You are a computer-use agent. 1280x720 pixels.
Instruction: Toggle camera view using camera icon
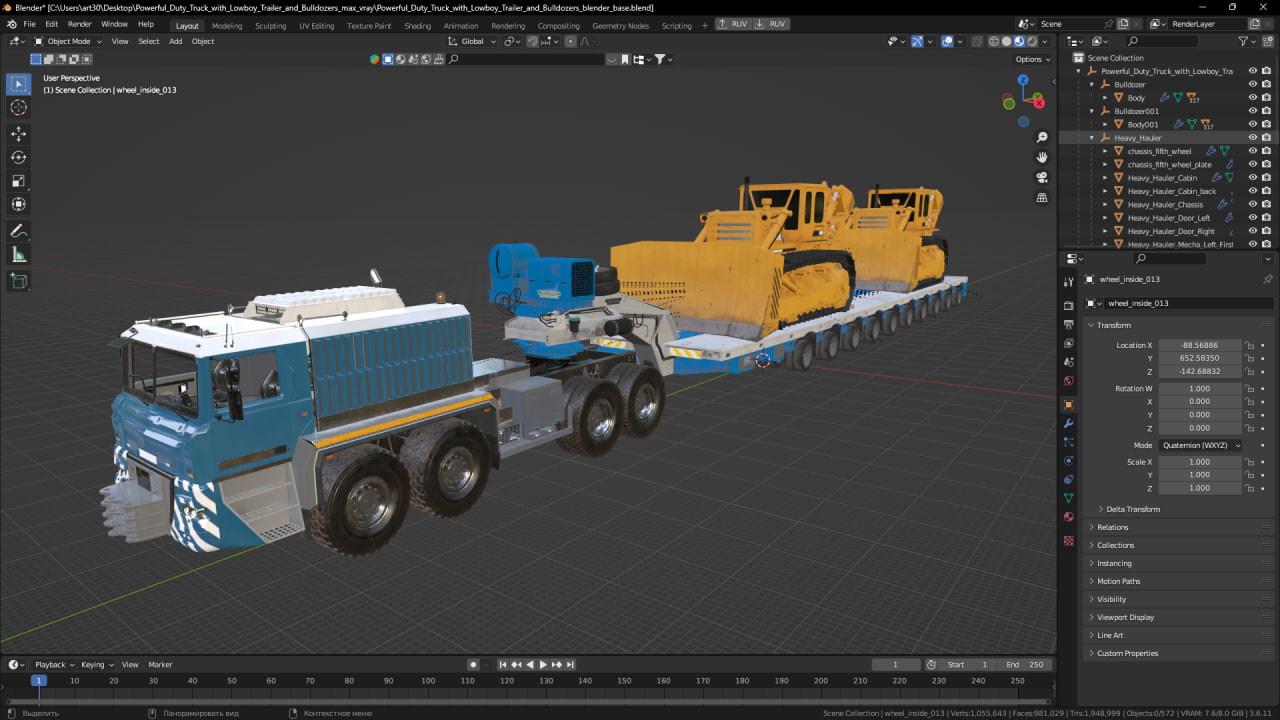[1042, 177]
